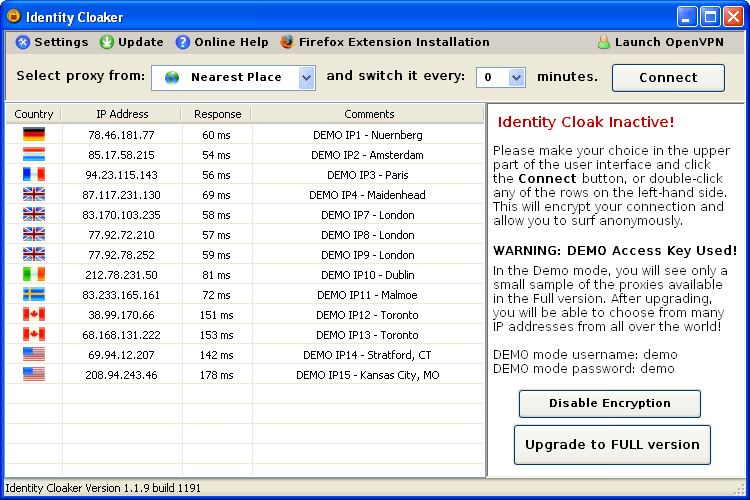Click the Canadian flag for DEMO IP12
The height and width of the screenshot is (500, 750).
34,314
